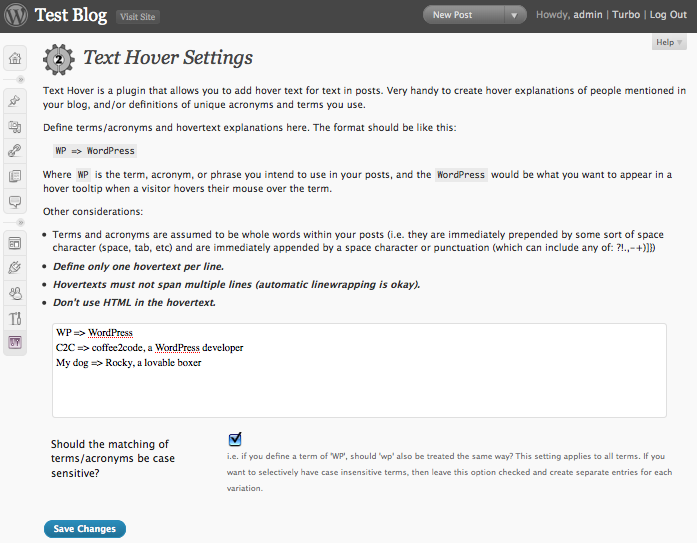Open the Settings menu icon
The width and height of the screenshot is (697, 543).
click(15, 343)
